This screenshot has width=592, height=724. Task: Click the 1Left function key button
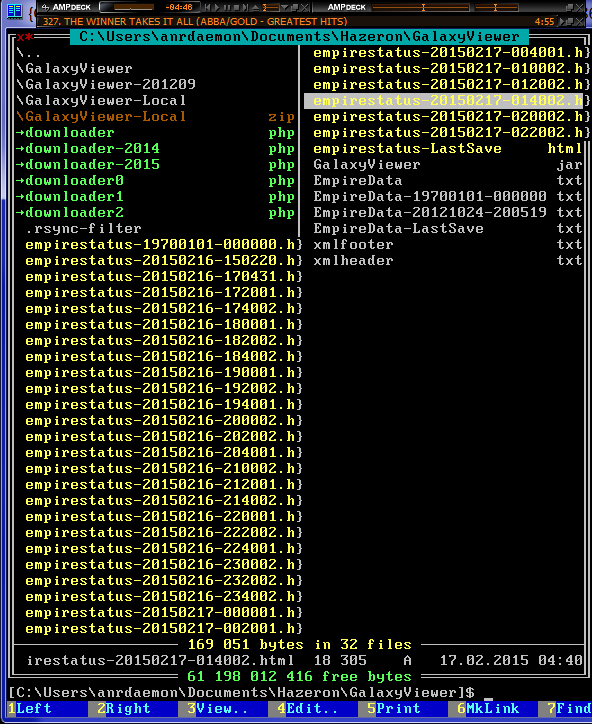[47, 709]
